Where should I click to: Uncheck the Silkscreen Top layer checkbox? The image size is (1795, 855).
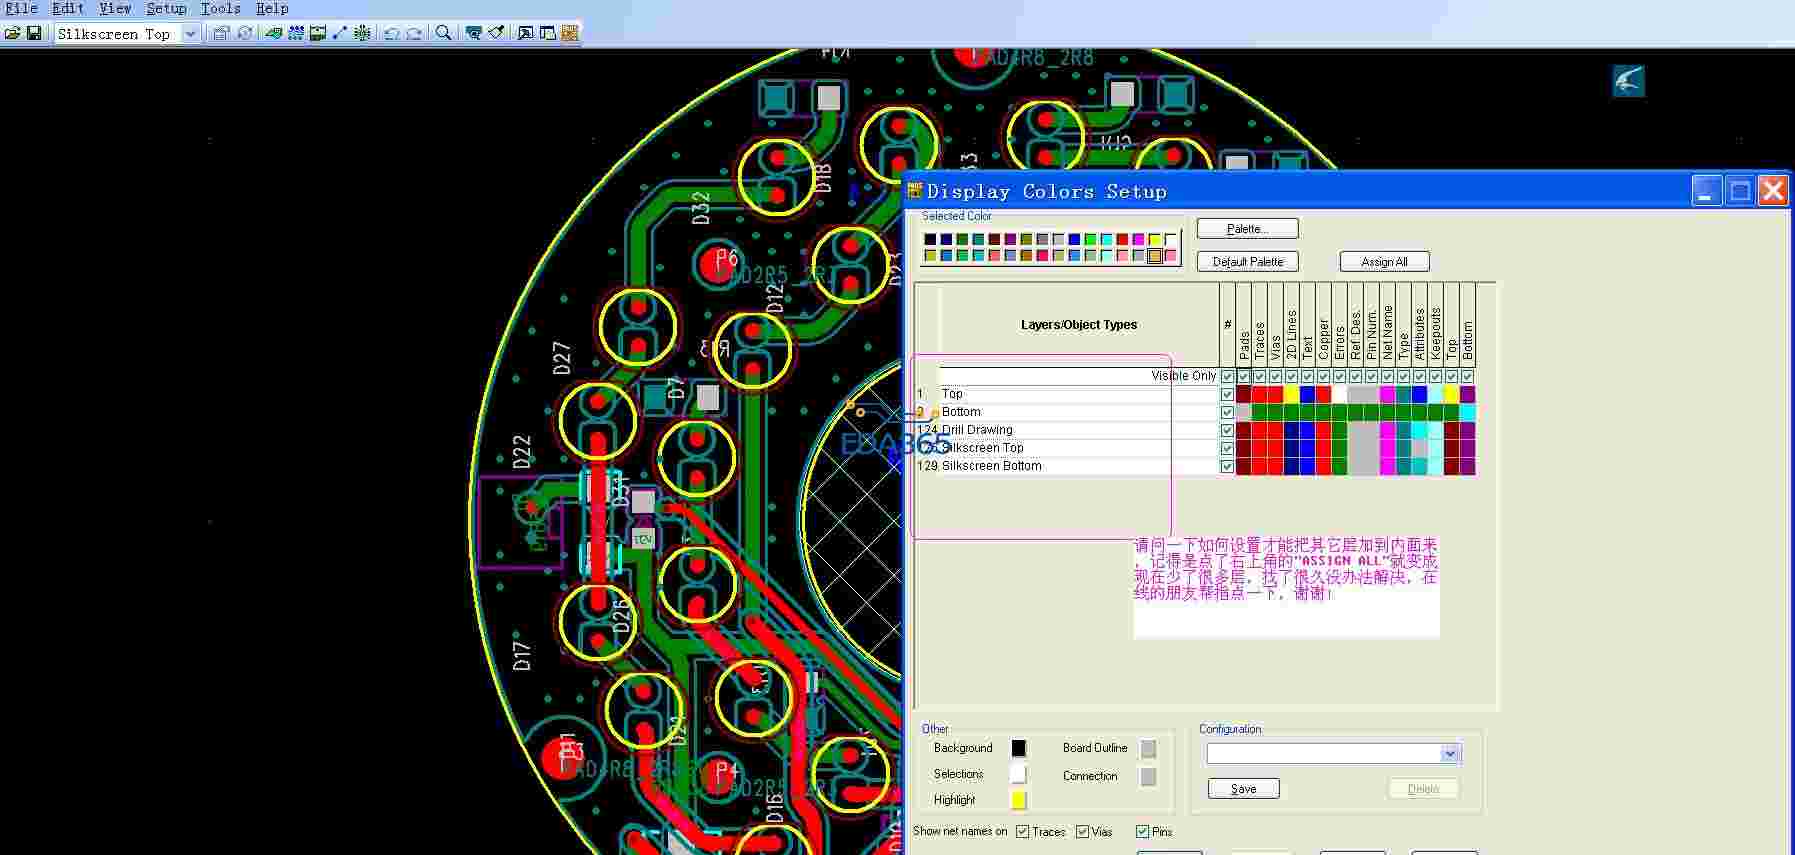click(x=1227, y=448)
